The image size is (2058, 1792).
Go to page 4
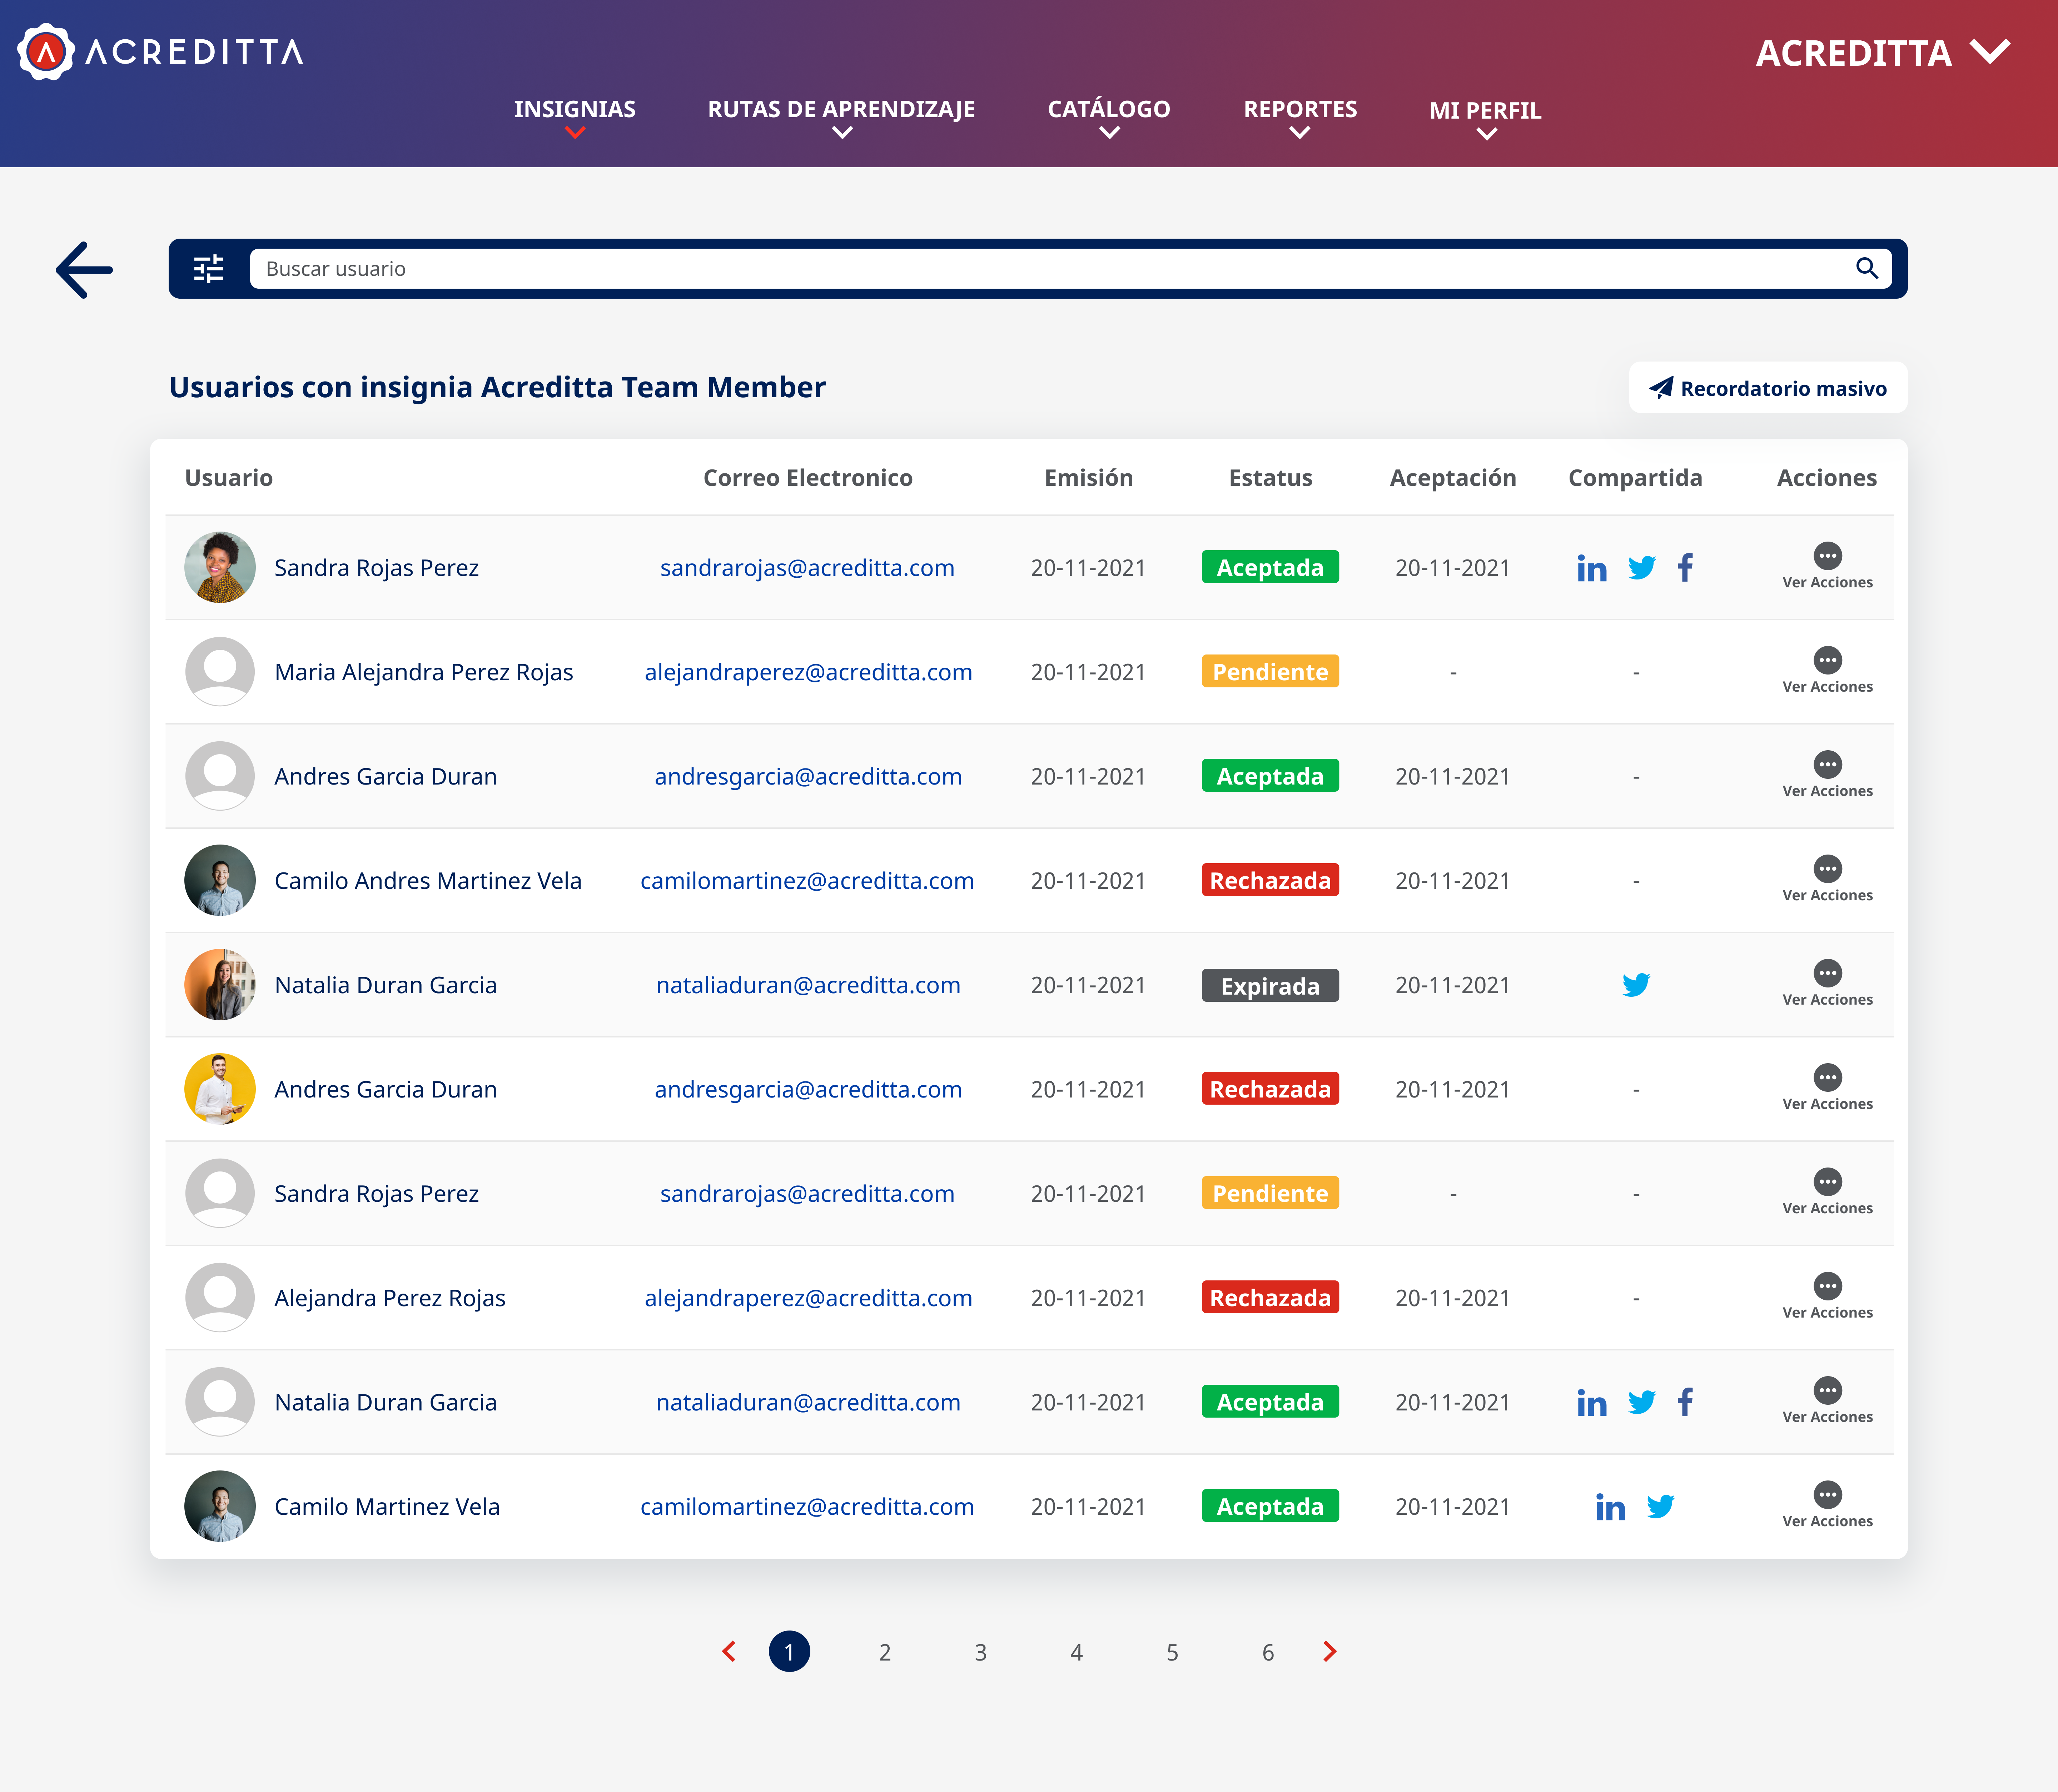tap(1076, 1653)
